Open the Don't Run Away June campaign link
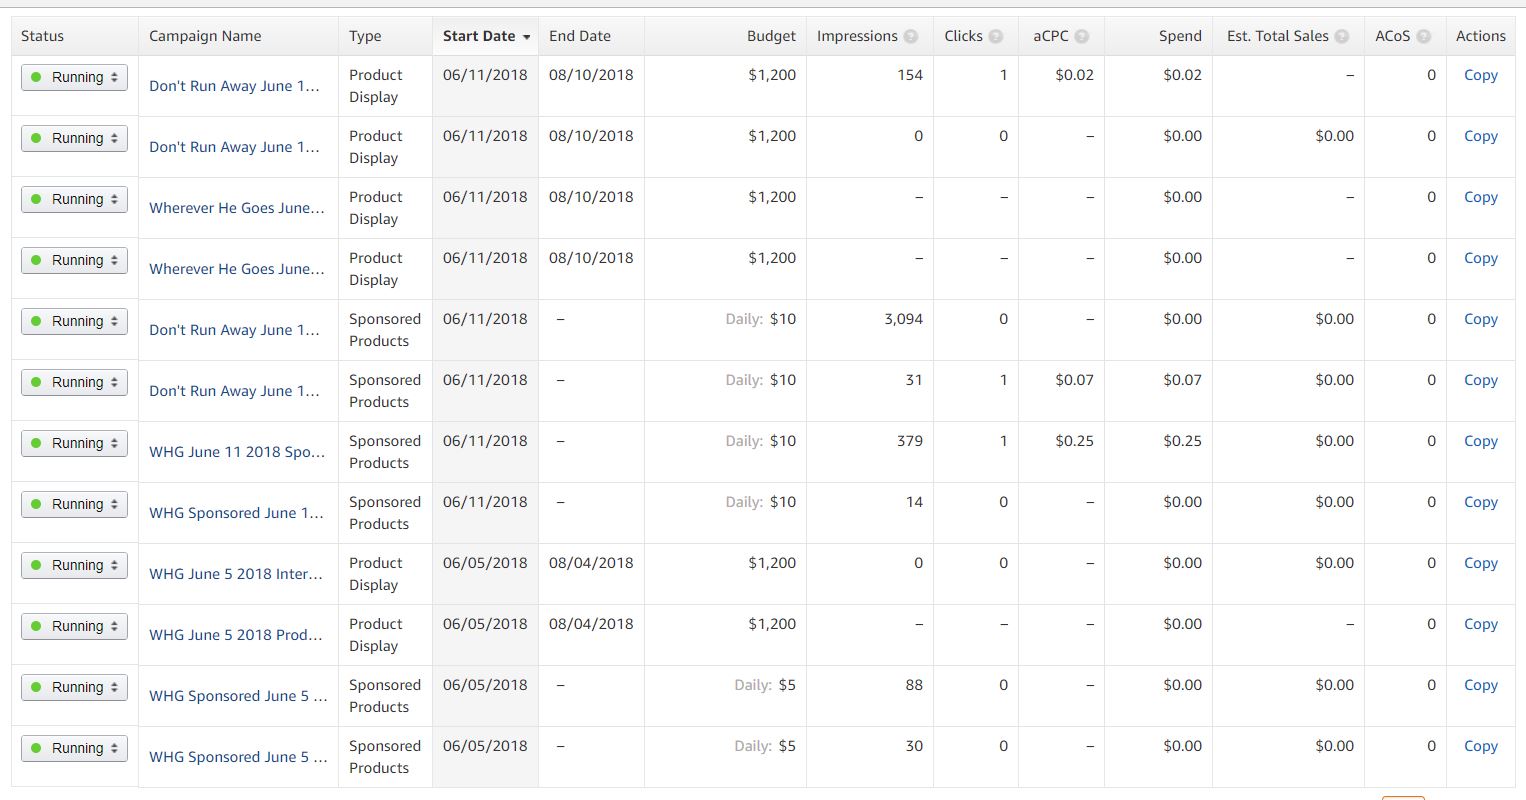Viewport: 1526px width, 800px height. pyautogui.click(x=236, y=86)
